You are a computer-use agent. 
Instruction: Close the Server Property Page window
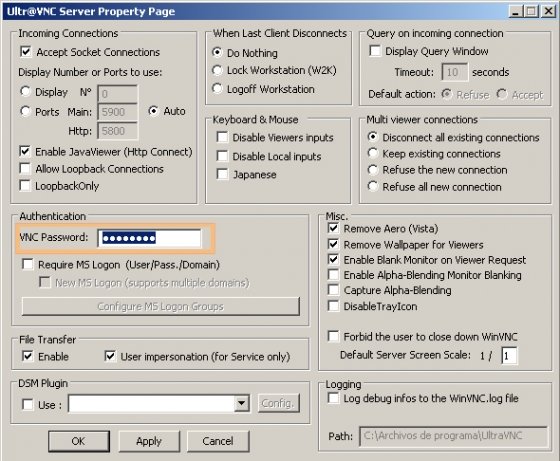coord(548,11)
